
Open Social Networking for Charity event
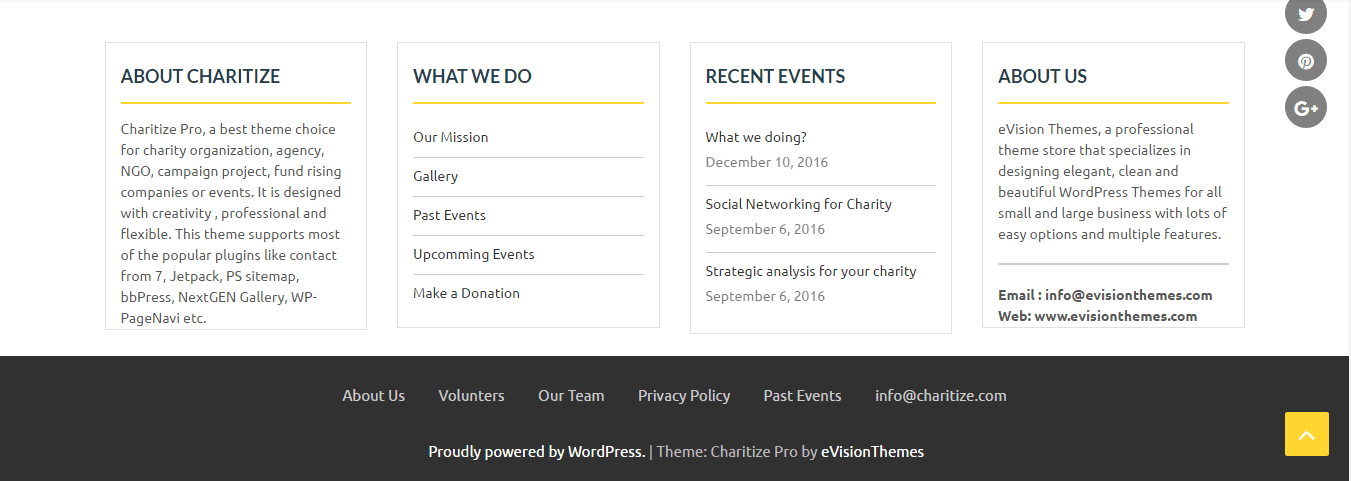(x=799, y=204)
